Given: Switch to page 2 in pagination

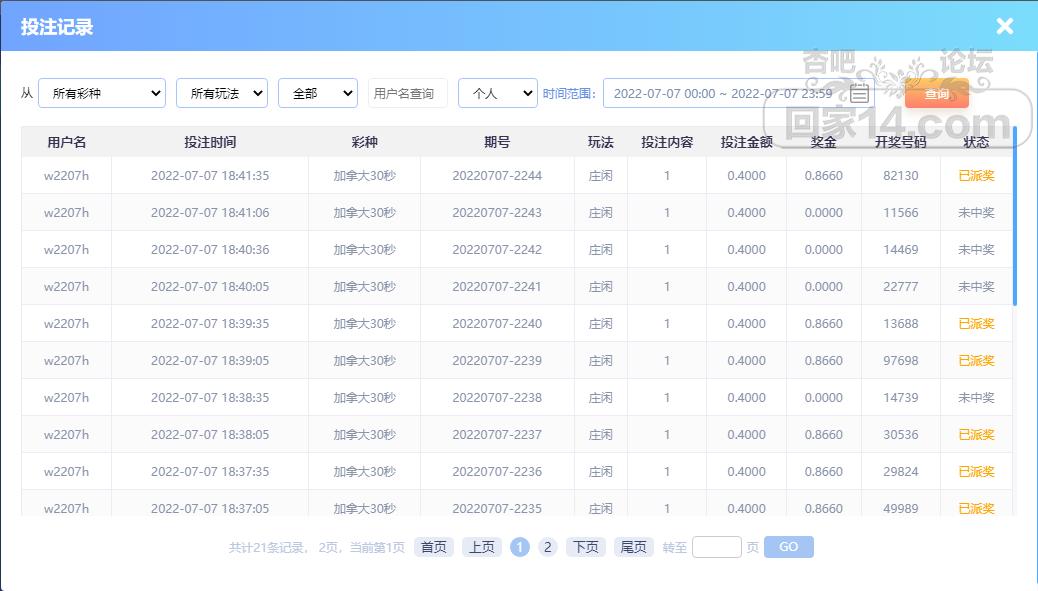Looking at the screenshot, I should click(x=547, y=547).
